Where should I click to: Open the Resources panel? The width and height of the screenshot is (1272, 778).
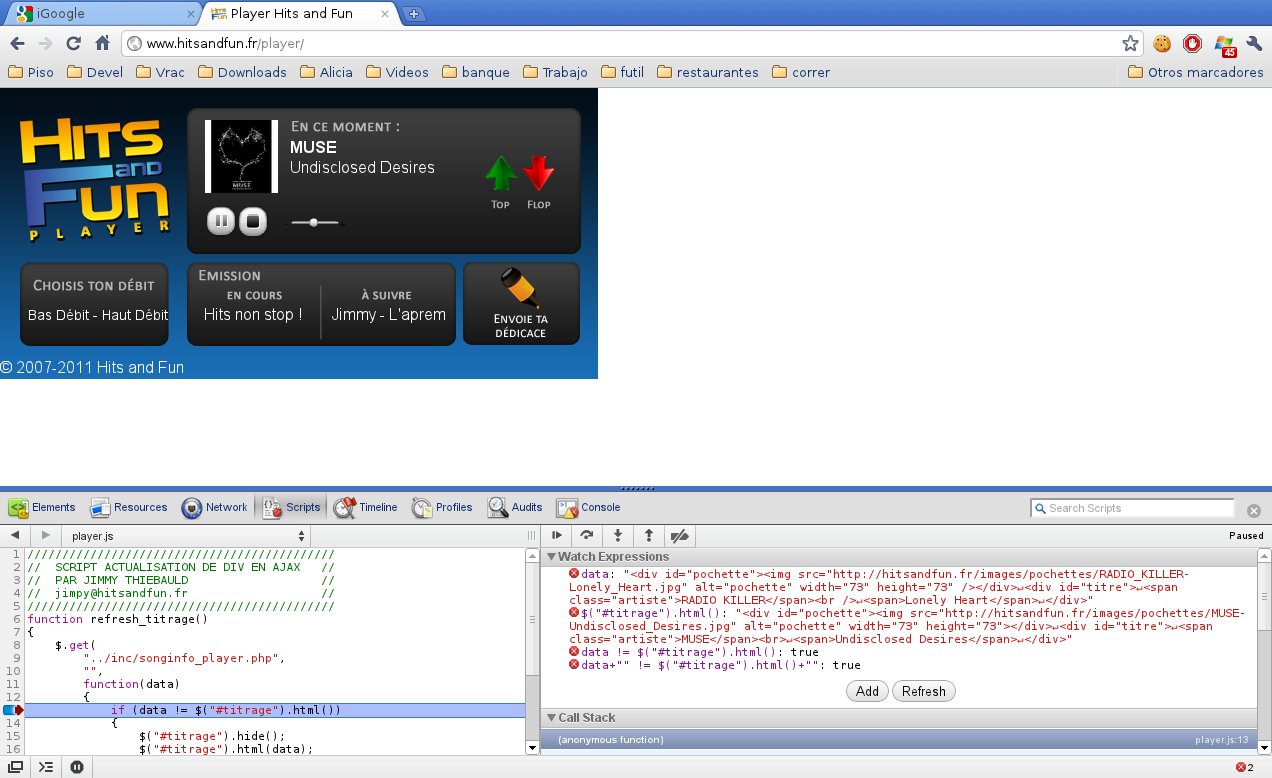pos(129,508)
